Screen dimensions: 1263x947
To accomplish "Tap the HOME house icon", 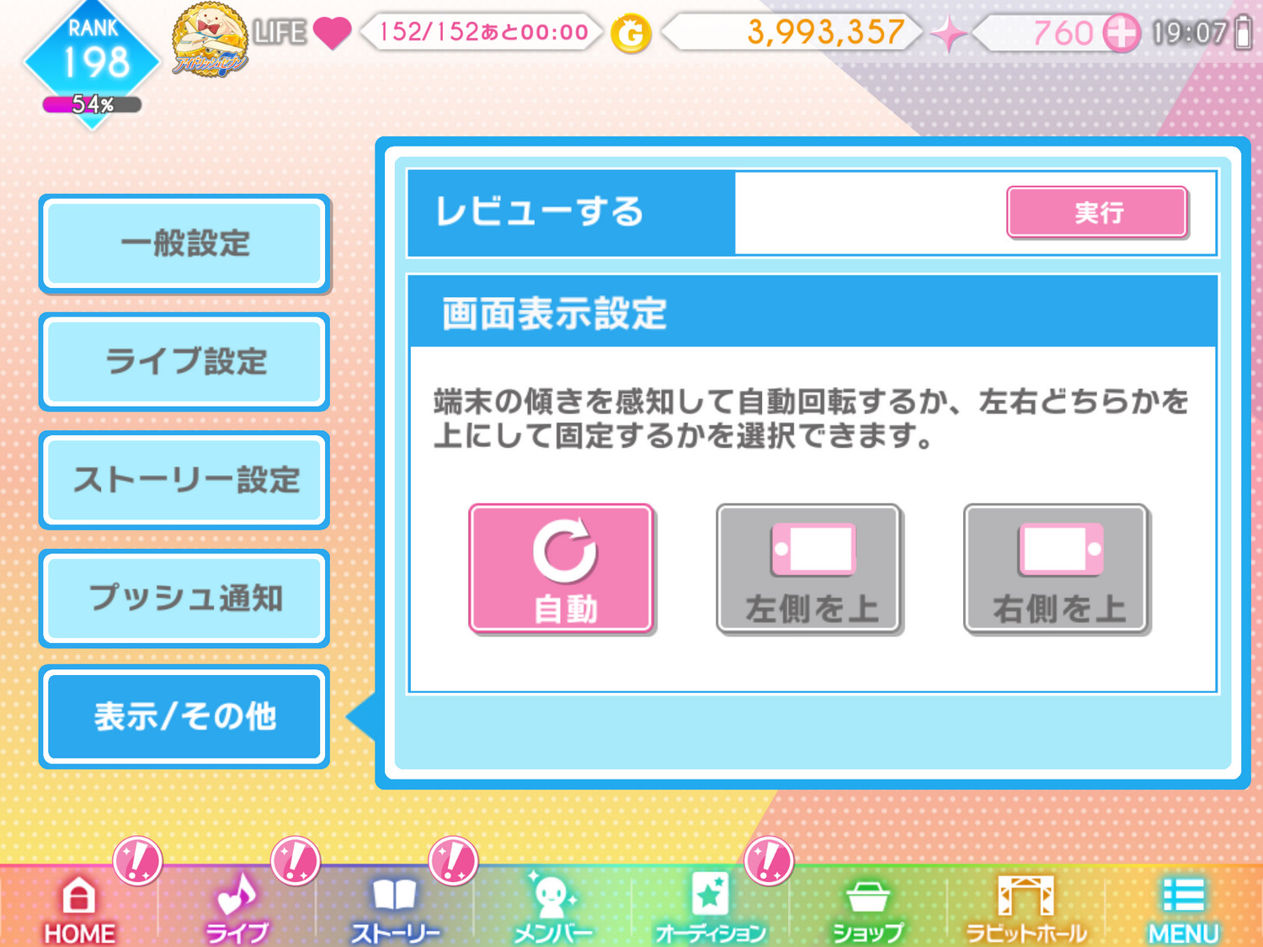I will [79, 896].
